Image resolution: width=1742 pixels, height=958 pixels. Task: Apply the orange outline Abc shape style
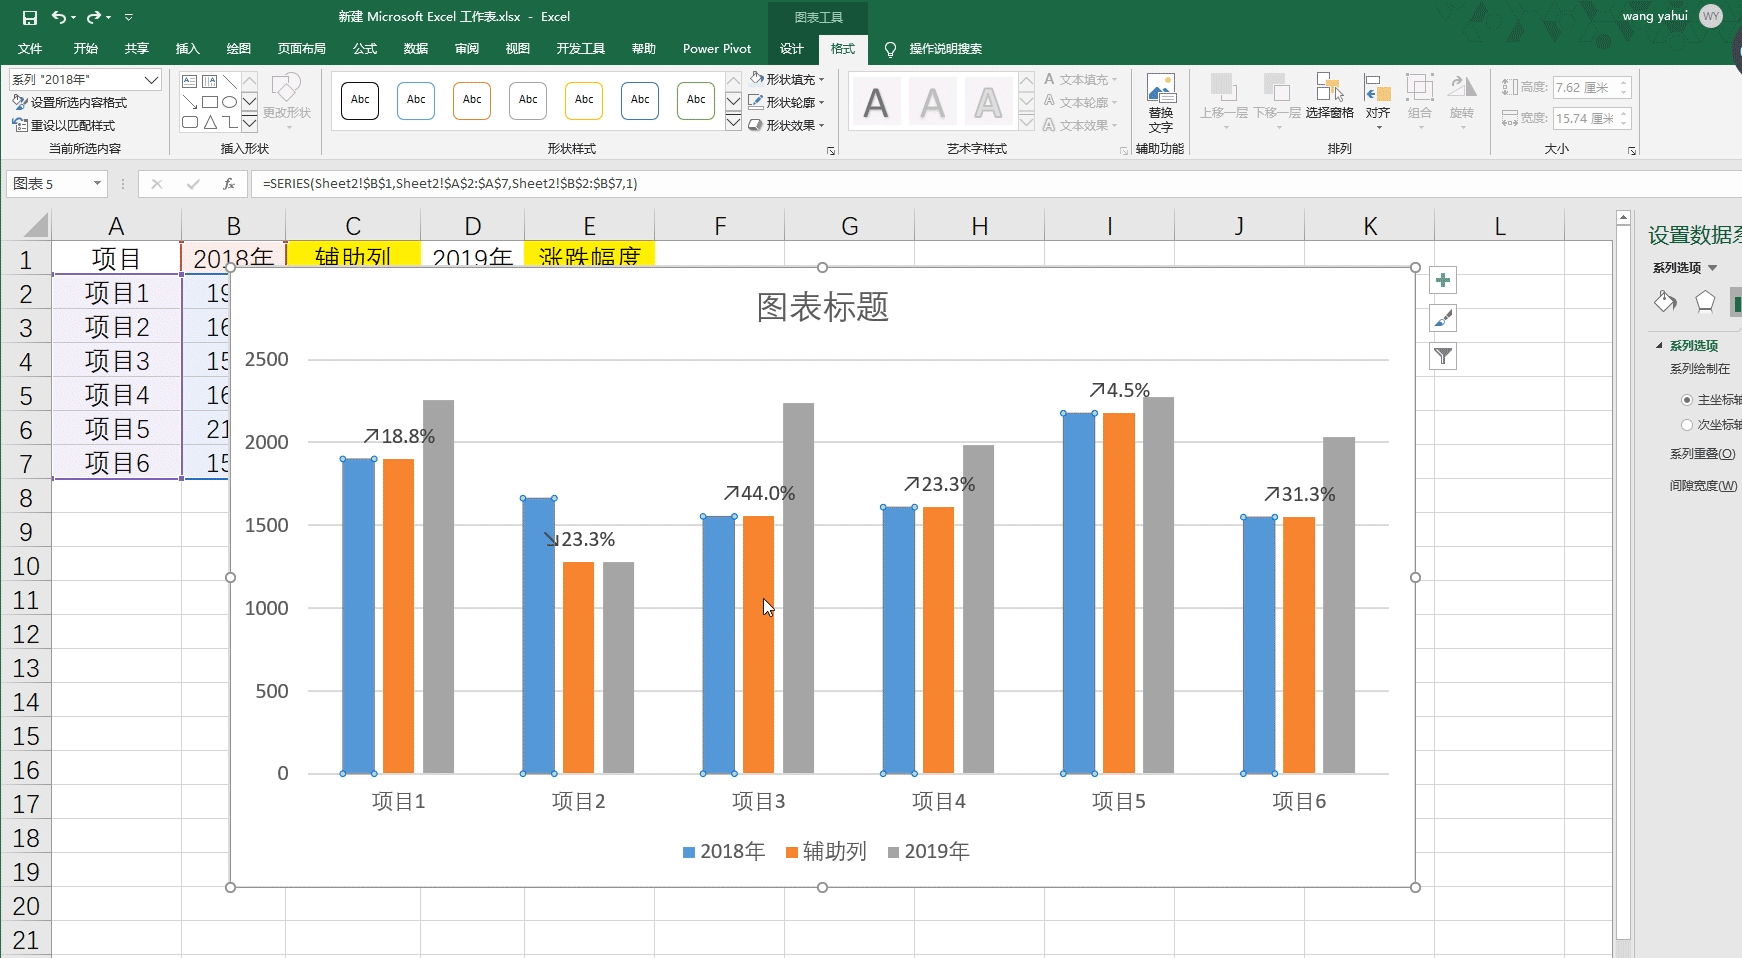point(472,100)
